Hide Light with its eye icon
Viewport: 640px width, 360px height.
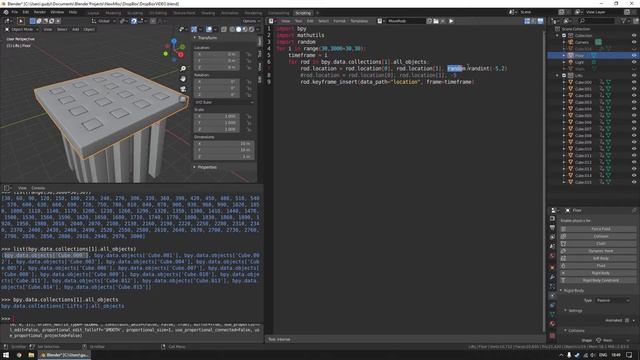click(634, 62)
